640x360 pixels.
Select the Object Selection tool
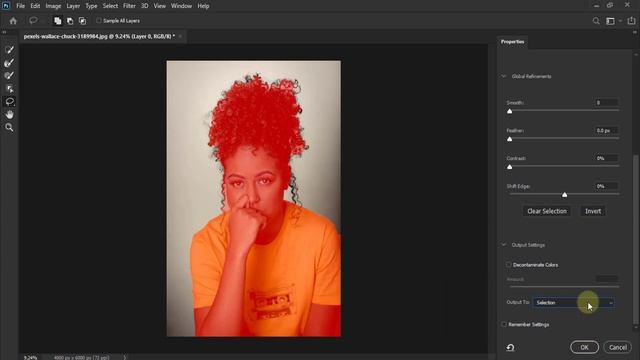tap(9, 89)
